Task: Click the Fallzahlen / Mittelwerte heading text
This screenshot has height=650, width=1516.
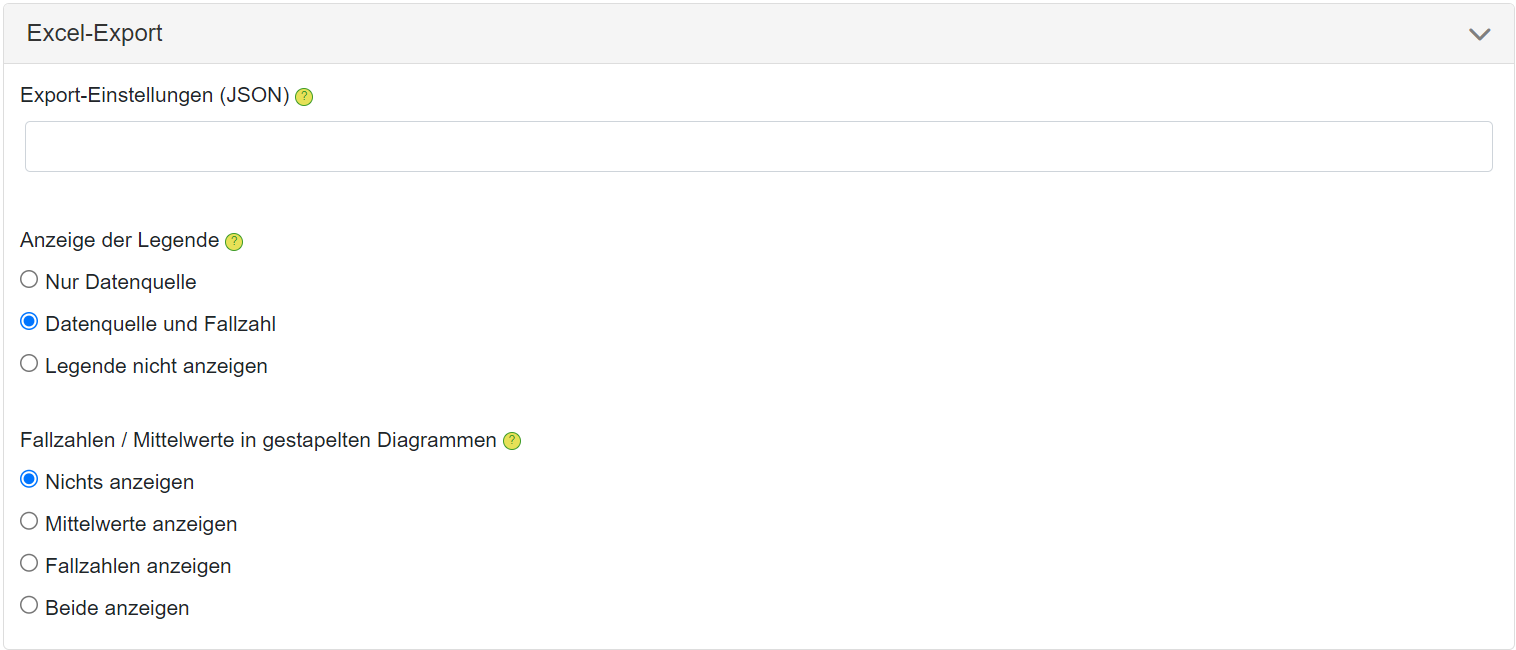Action: pyautogui.click(x=258, y=440)
